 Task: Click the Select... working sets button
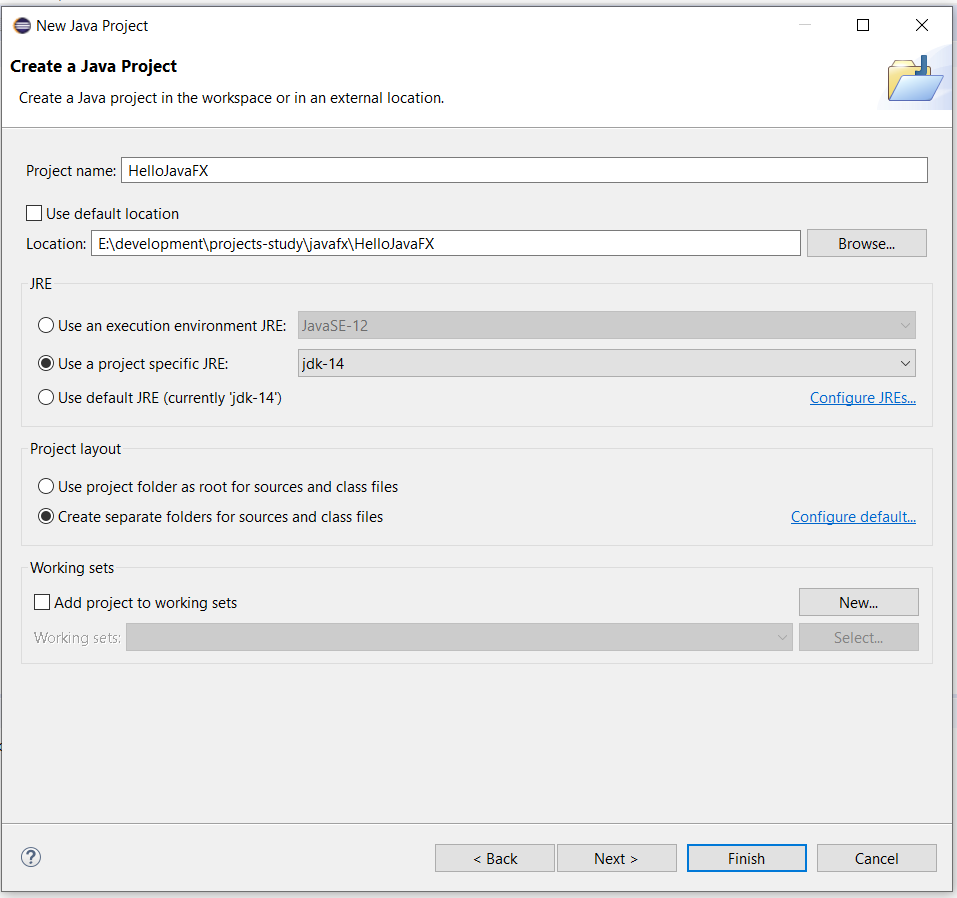859,637
